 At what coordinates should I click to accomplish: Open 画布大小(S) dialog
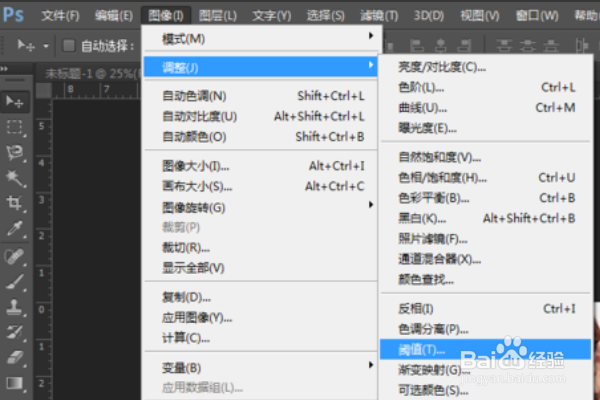(261, 186)
